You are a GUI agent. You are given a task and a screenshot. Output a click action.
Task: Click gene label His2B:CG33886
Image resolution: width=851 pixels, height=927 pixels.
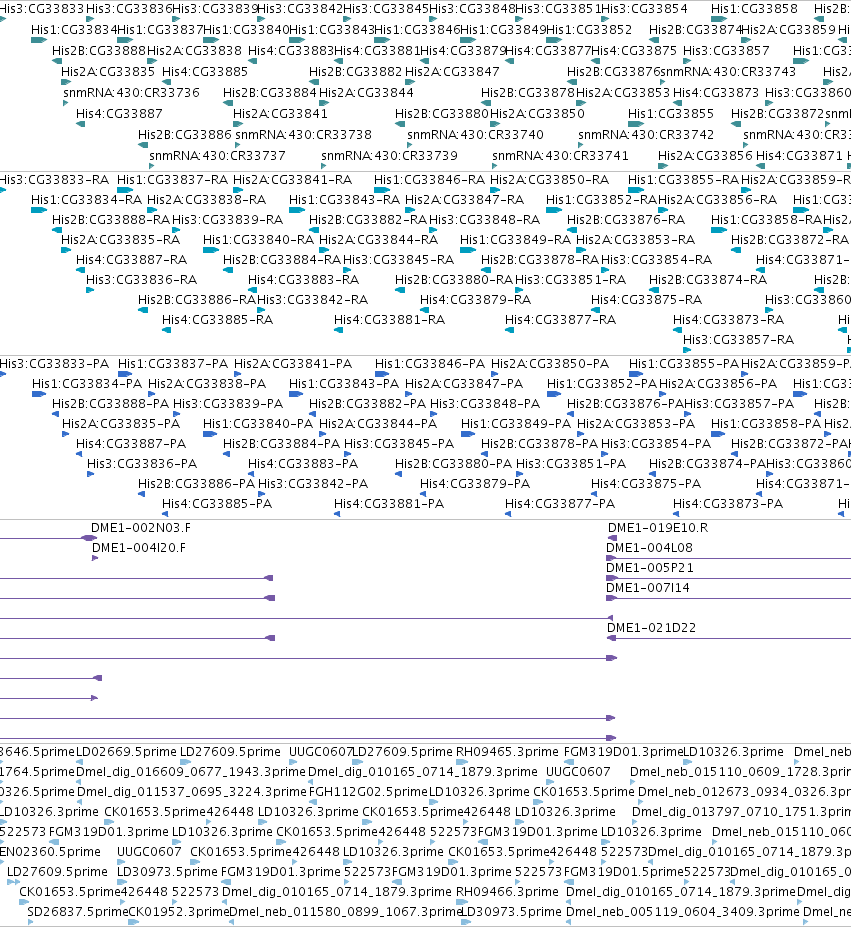point(185,135)
